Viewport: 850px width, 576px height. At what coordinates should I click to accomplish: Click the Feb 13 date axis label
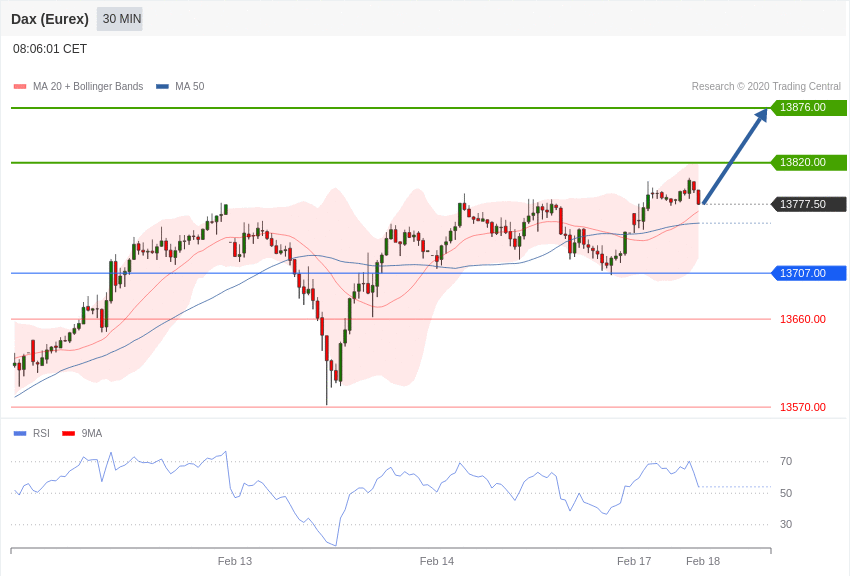pos(235,561)
